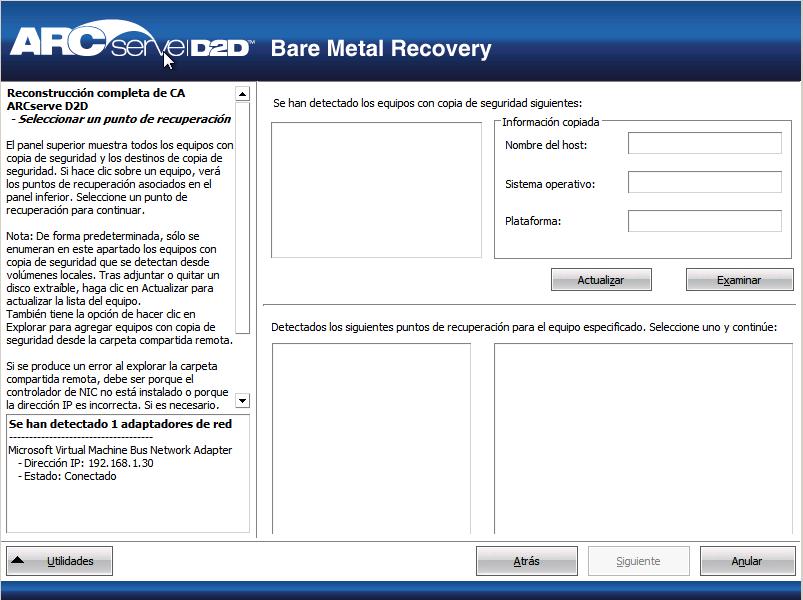The width and height of the screenshot is (803, 600).
Task: Click inside the Nombre del host field
Action: pyautogui.click(x=704, y=143)
